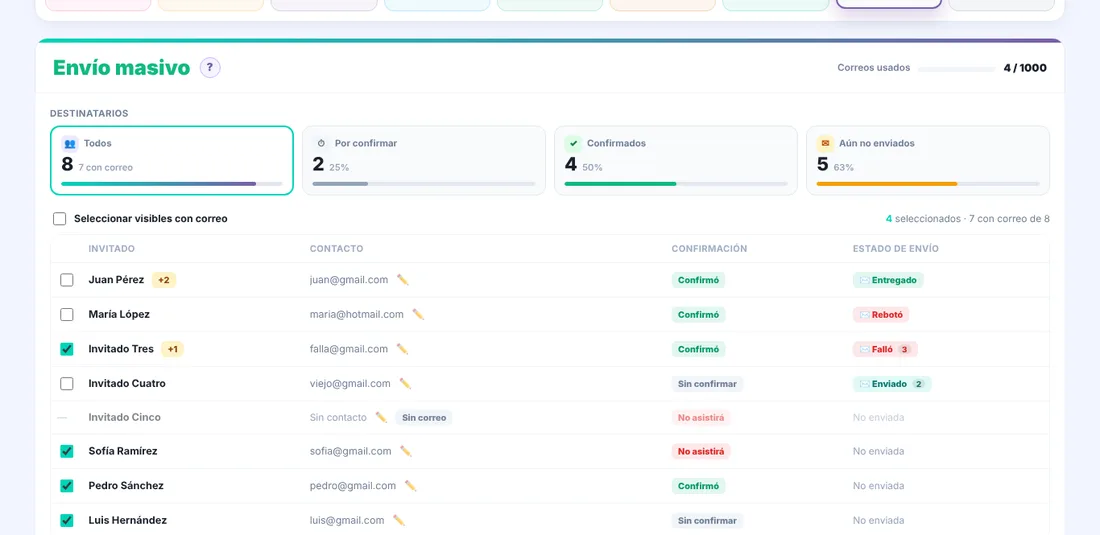Click the CONTACTO column header

(337, 249)
